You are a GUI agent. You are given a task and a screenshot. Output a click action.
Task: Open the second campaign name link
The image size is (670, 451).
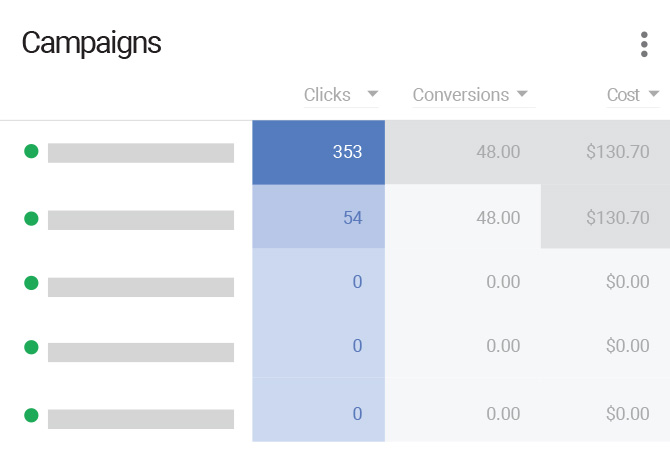coord(141,220)
